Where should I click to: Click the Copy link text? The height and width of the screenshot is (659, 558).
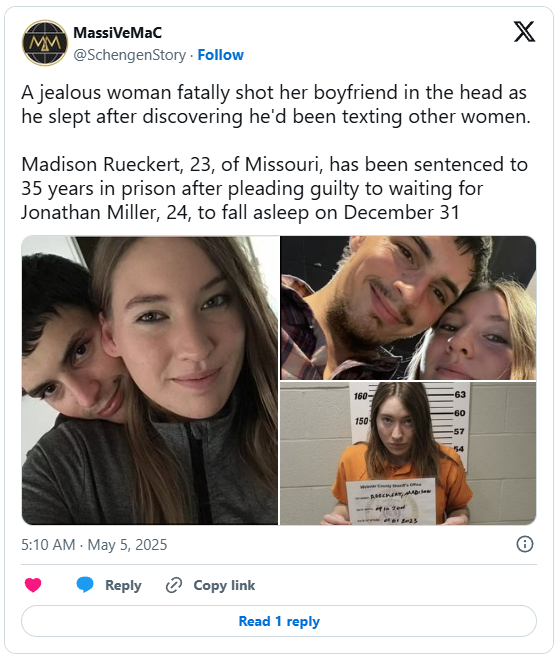click(x=224, y=585)
